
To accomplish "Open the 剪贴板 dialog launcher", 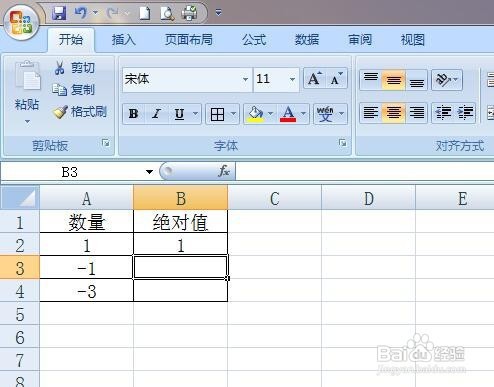I will point(106,143).
